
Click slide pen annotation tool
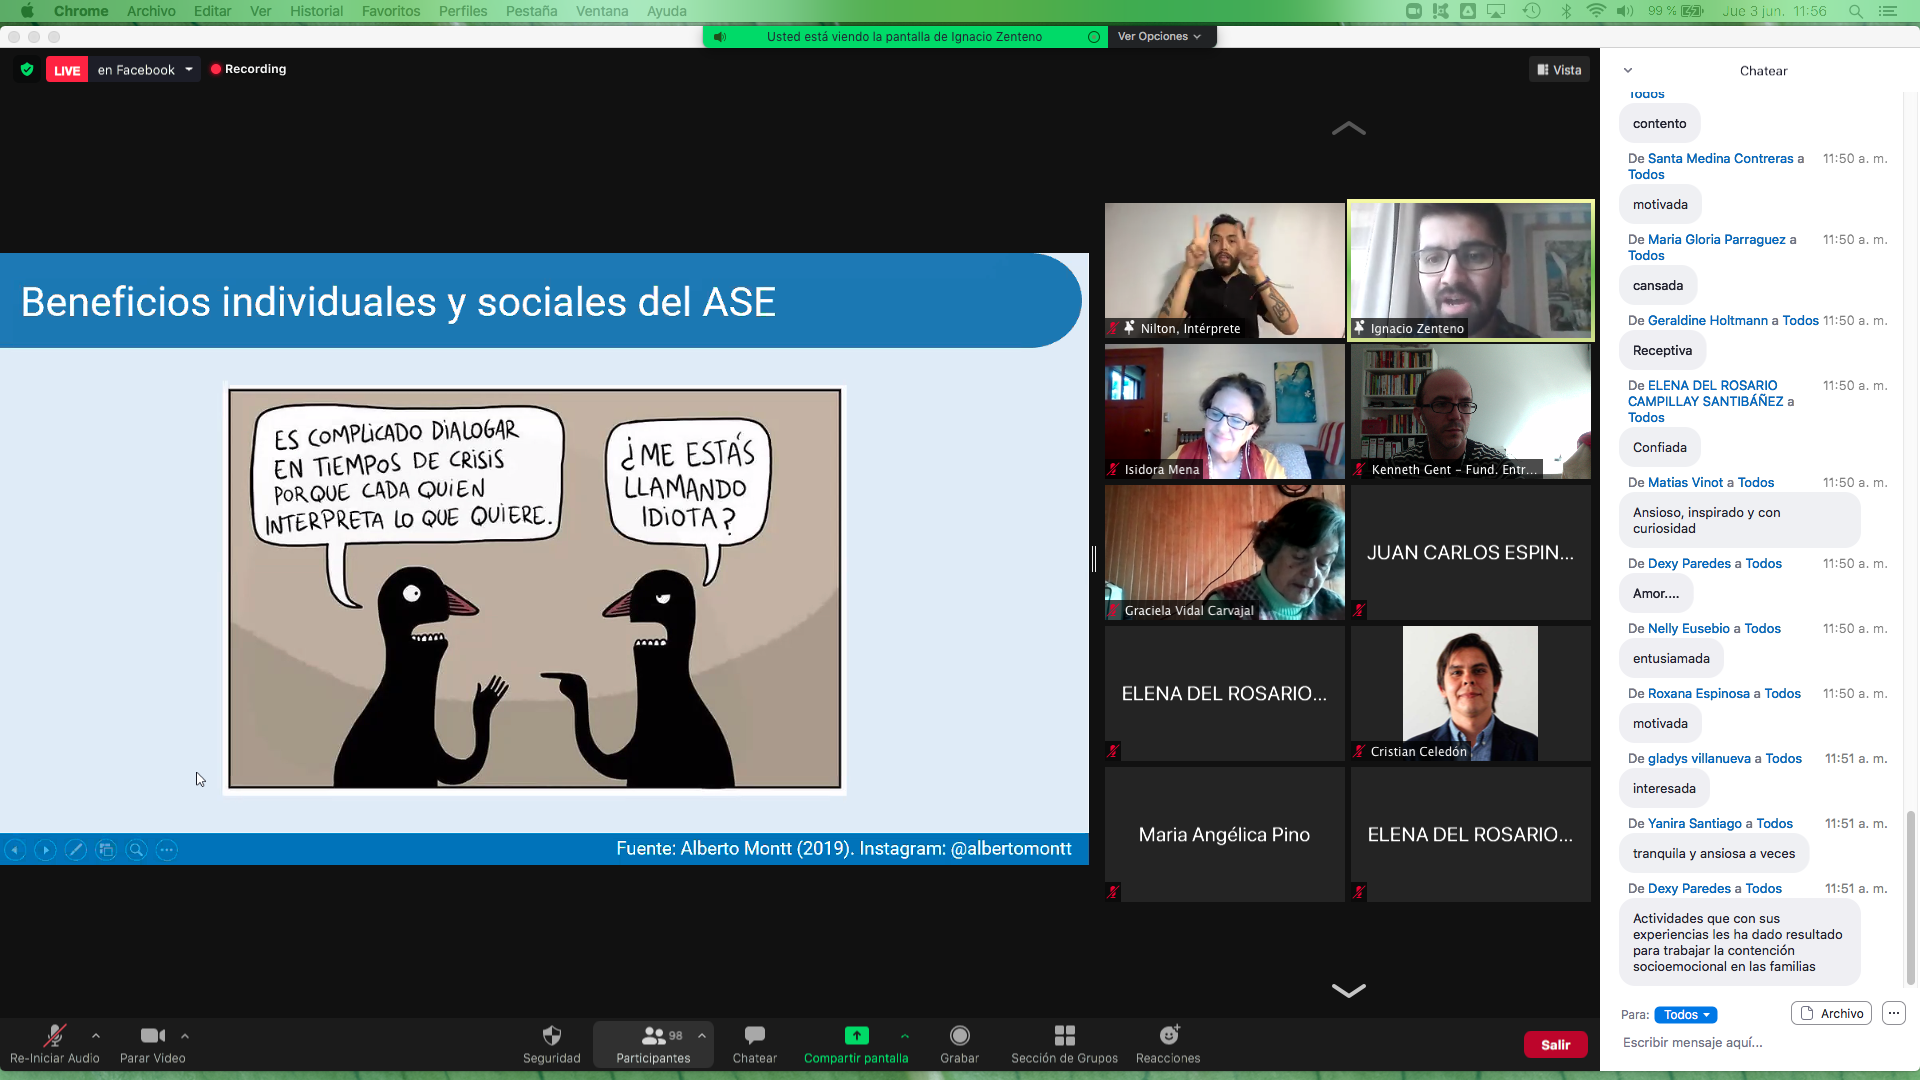click(x=75, y=850)
